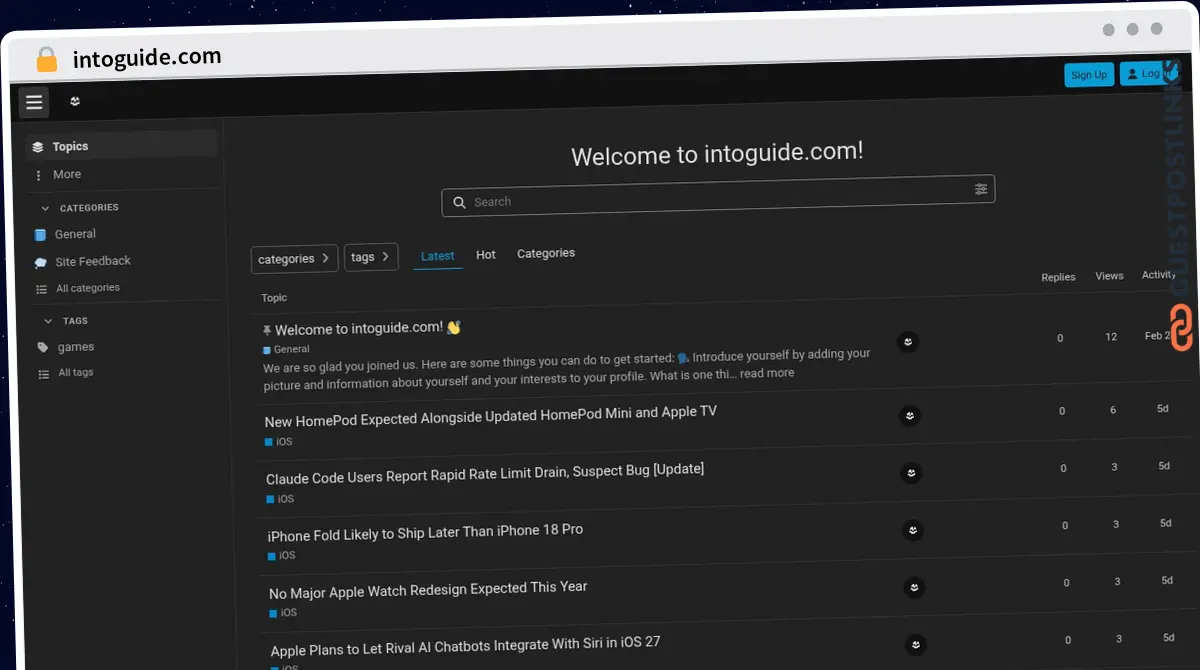Image resolution: width=1200 pixels, height=670 pixels.
Task: Click the More vertical dots icon
Action: (39, 175)
